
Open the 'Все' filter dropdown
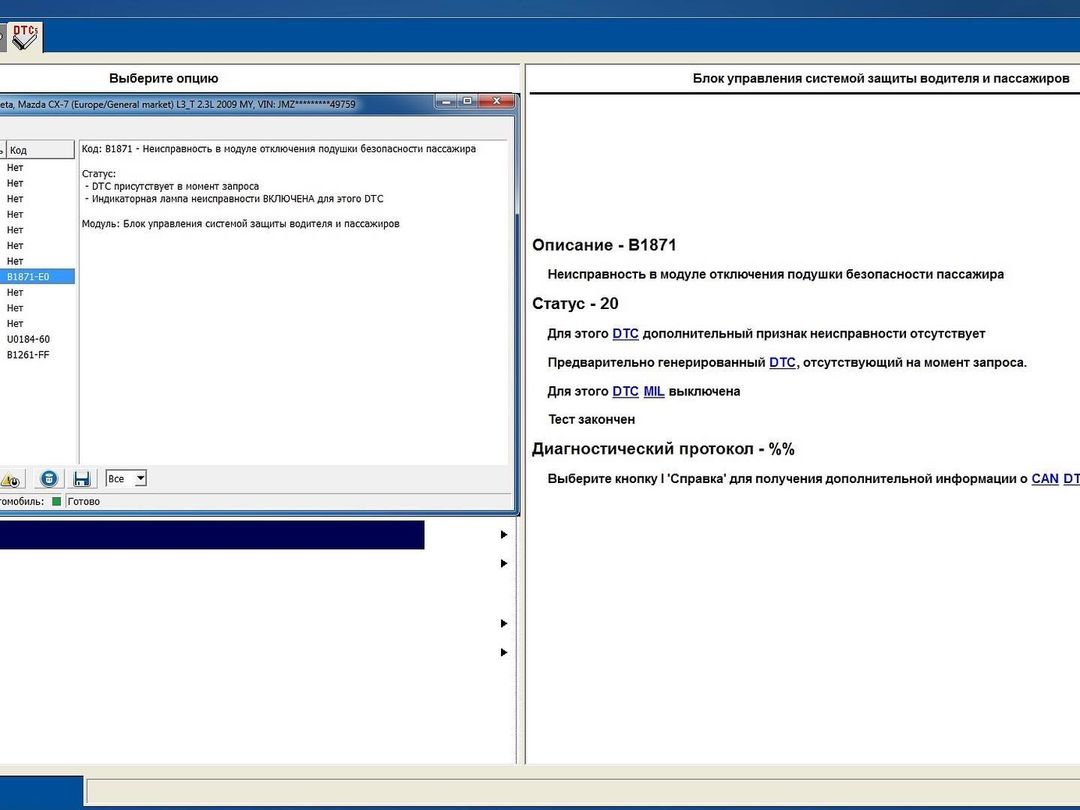click(126, 479)
